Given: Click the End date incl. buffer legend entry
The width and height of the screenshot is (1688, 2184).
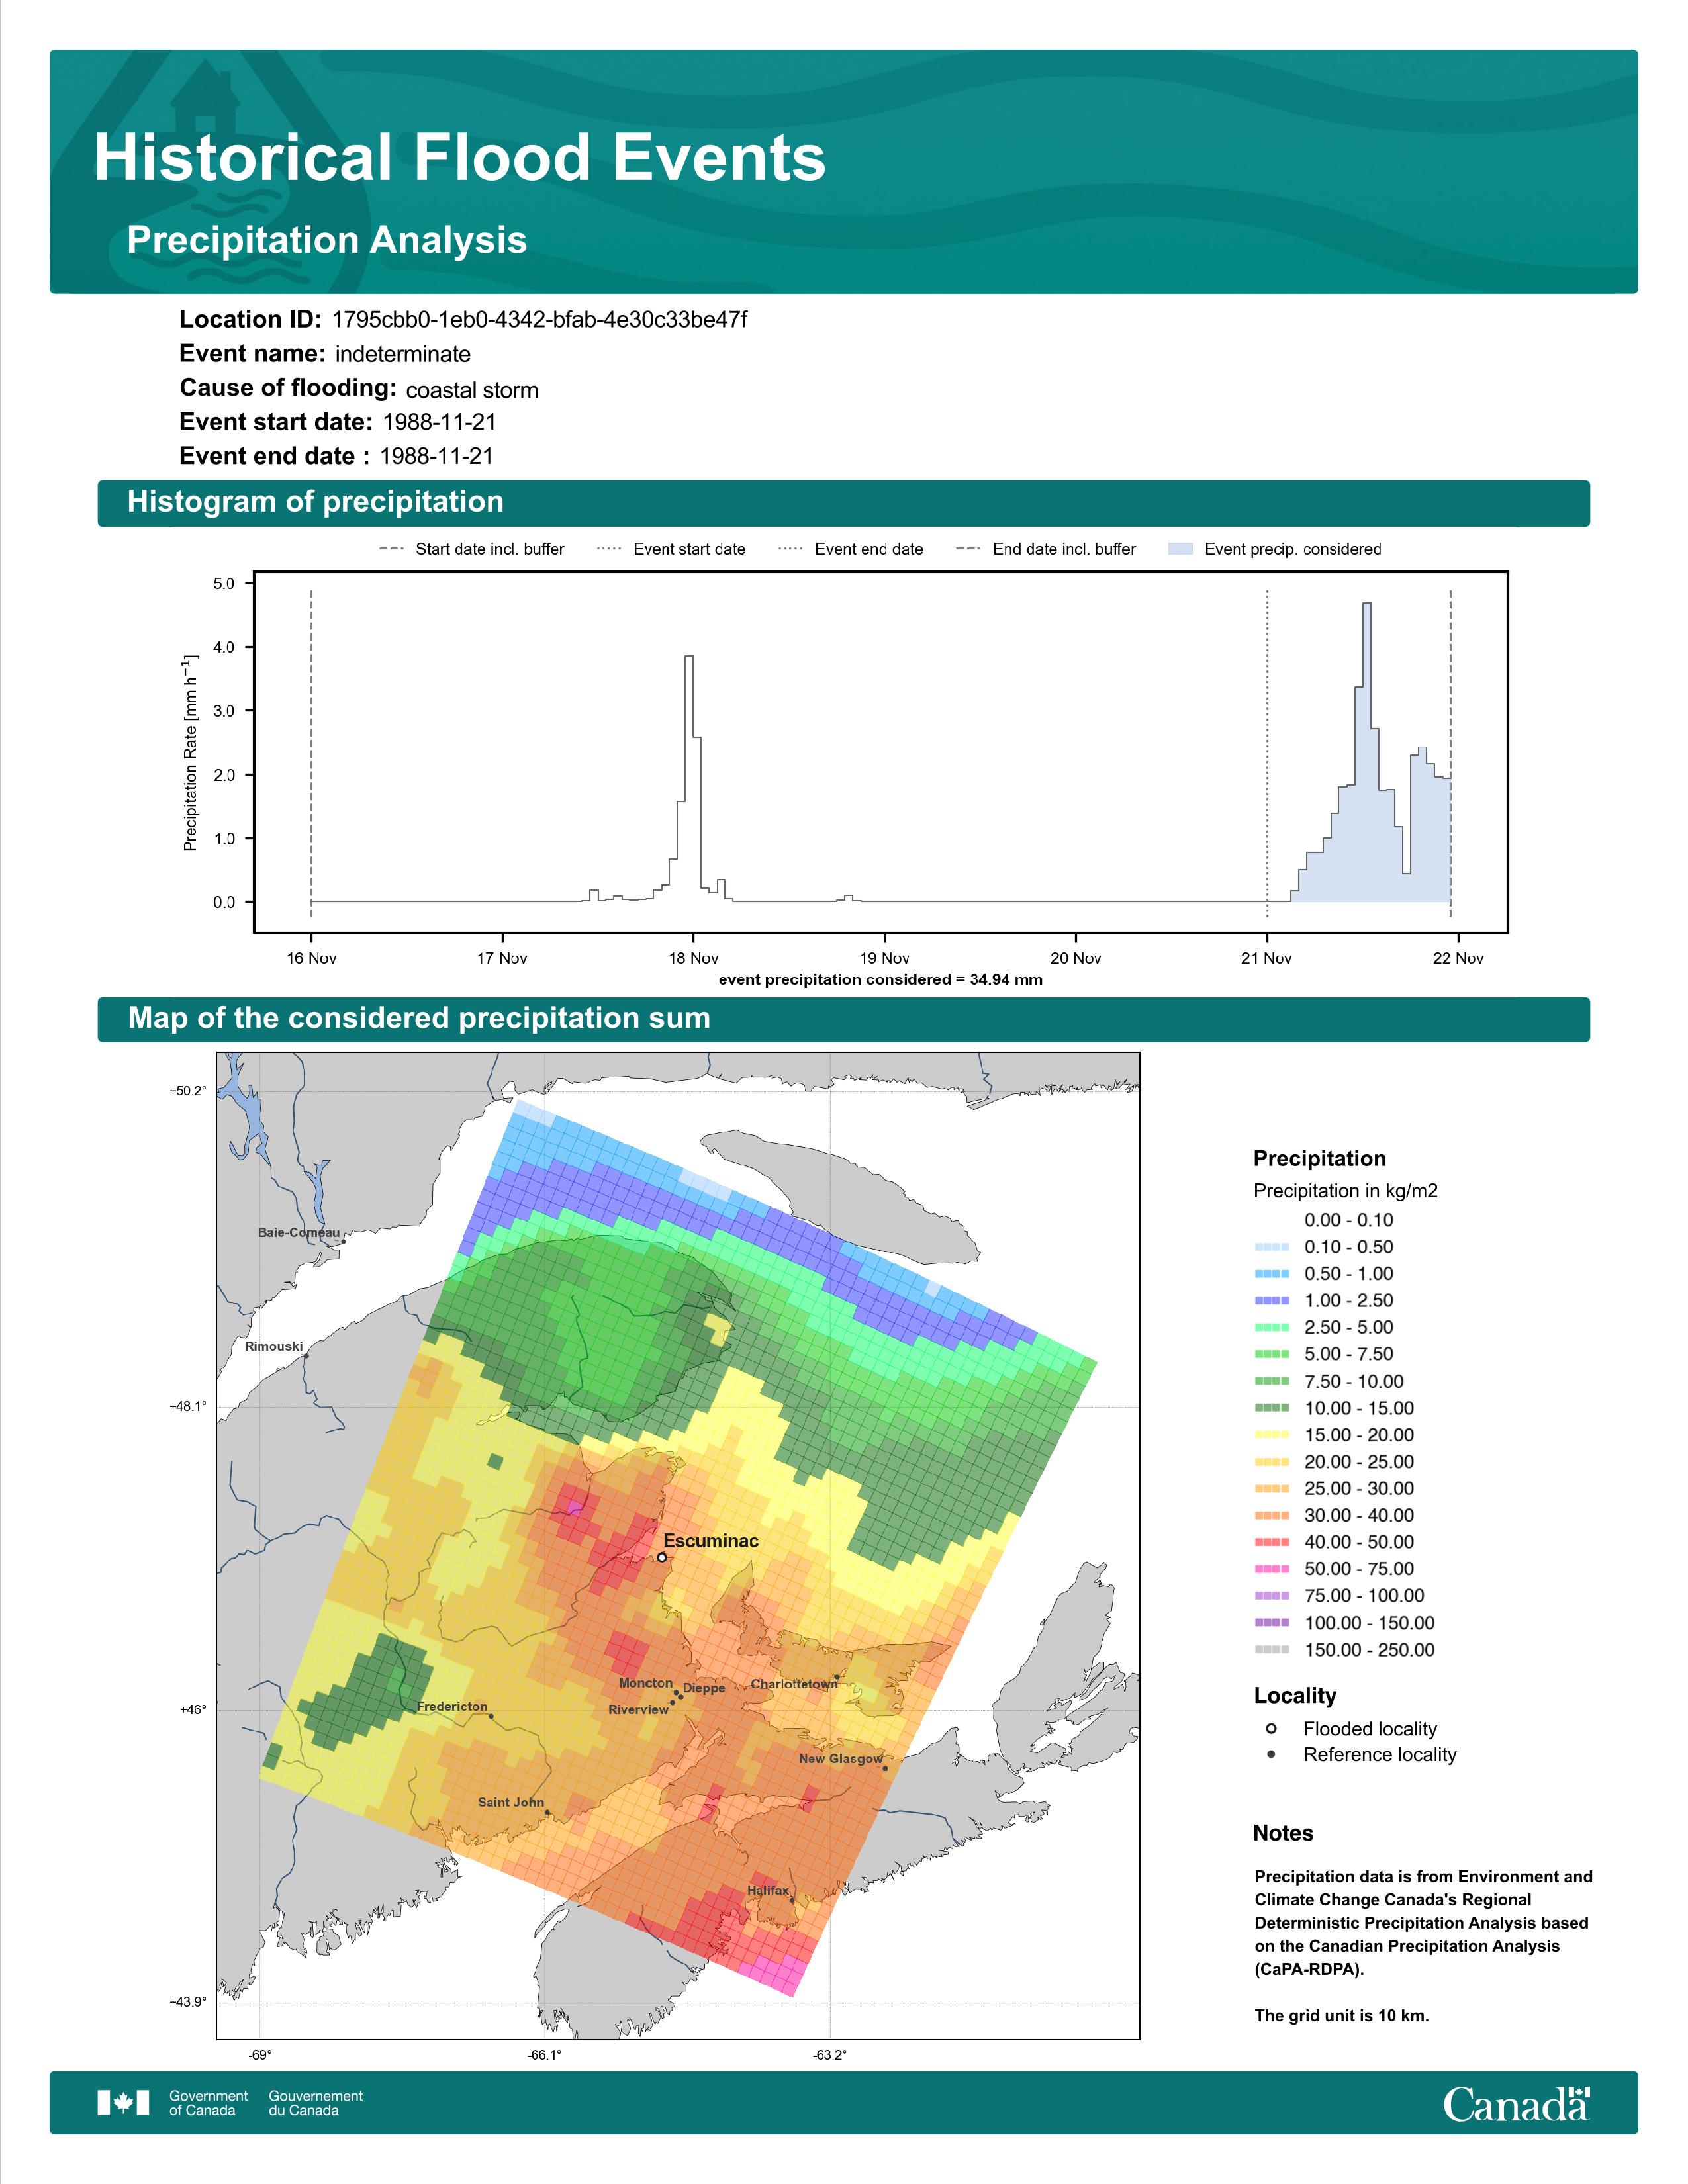Looking at the screenshot, I should click(1046, 549).
